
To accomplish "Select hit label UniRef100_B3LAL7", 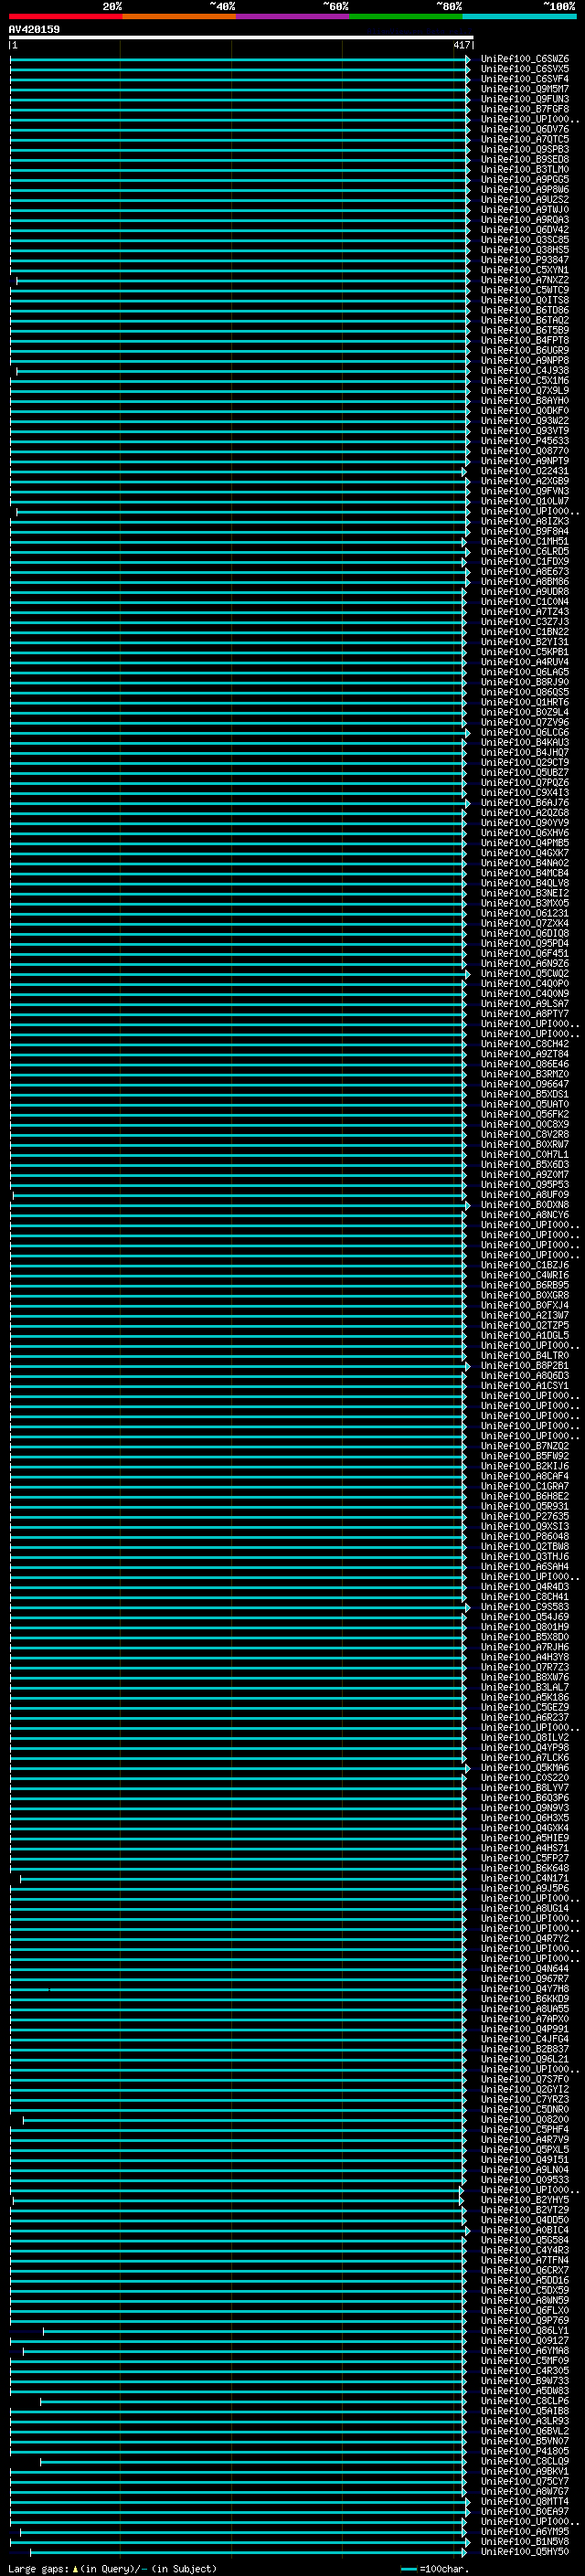I will pos(525,1687).
